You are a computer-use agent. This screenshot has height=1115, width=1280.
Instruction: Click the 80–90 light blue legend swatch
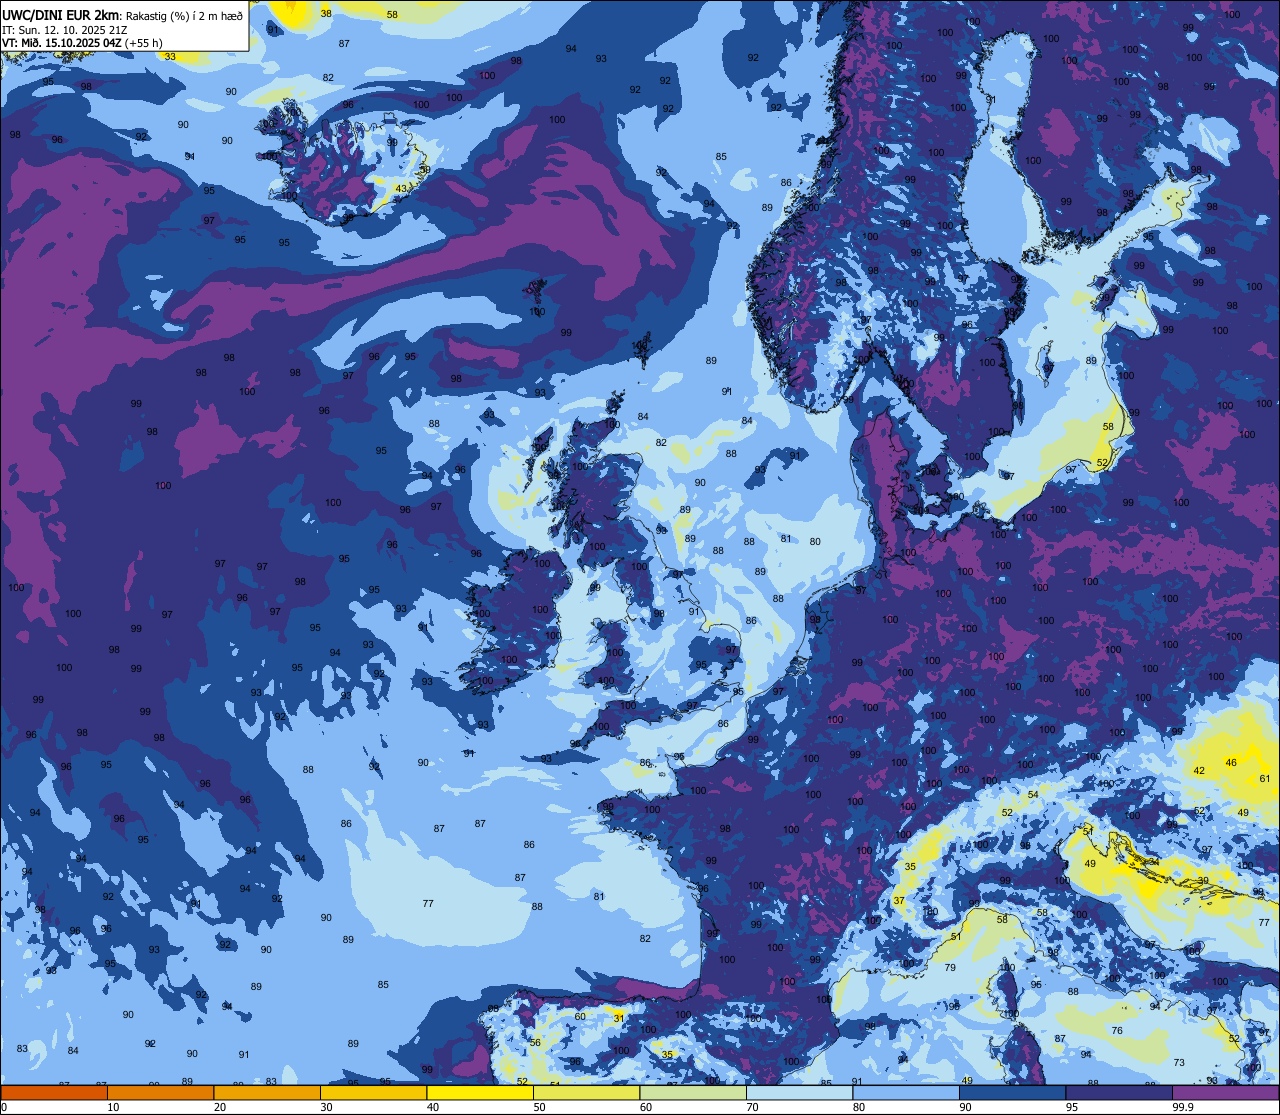tap(905, 1092)
